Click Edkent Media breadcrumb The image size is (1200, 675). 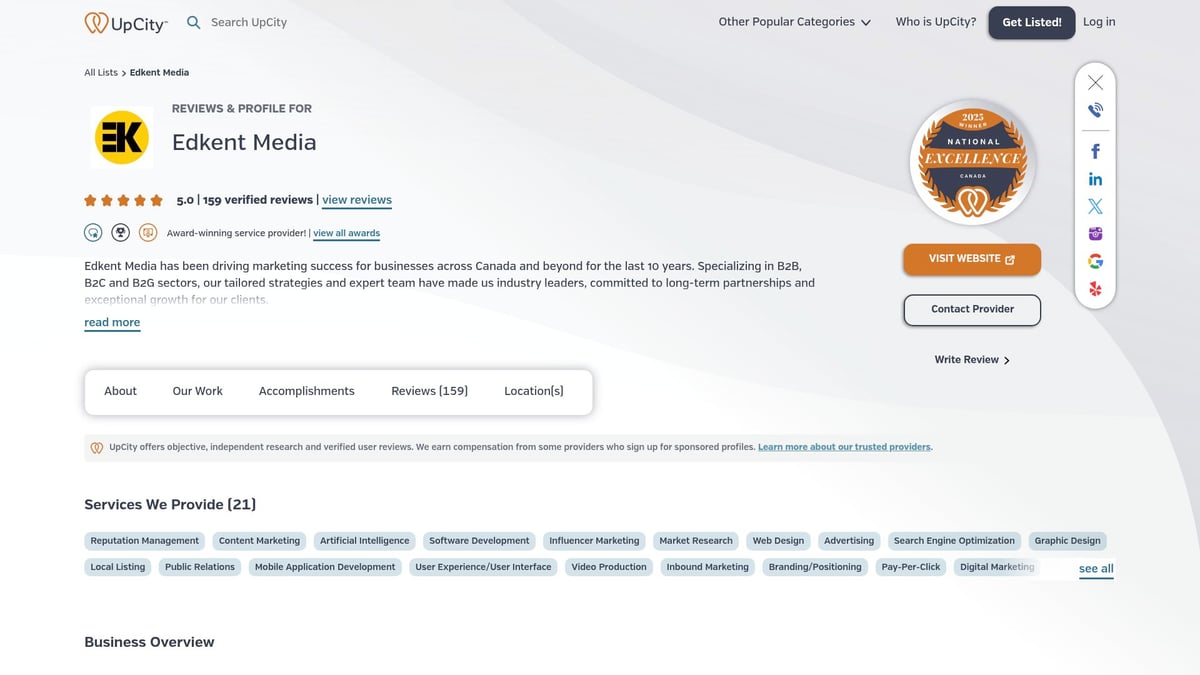coord(159,72)
